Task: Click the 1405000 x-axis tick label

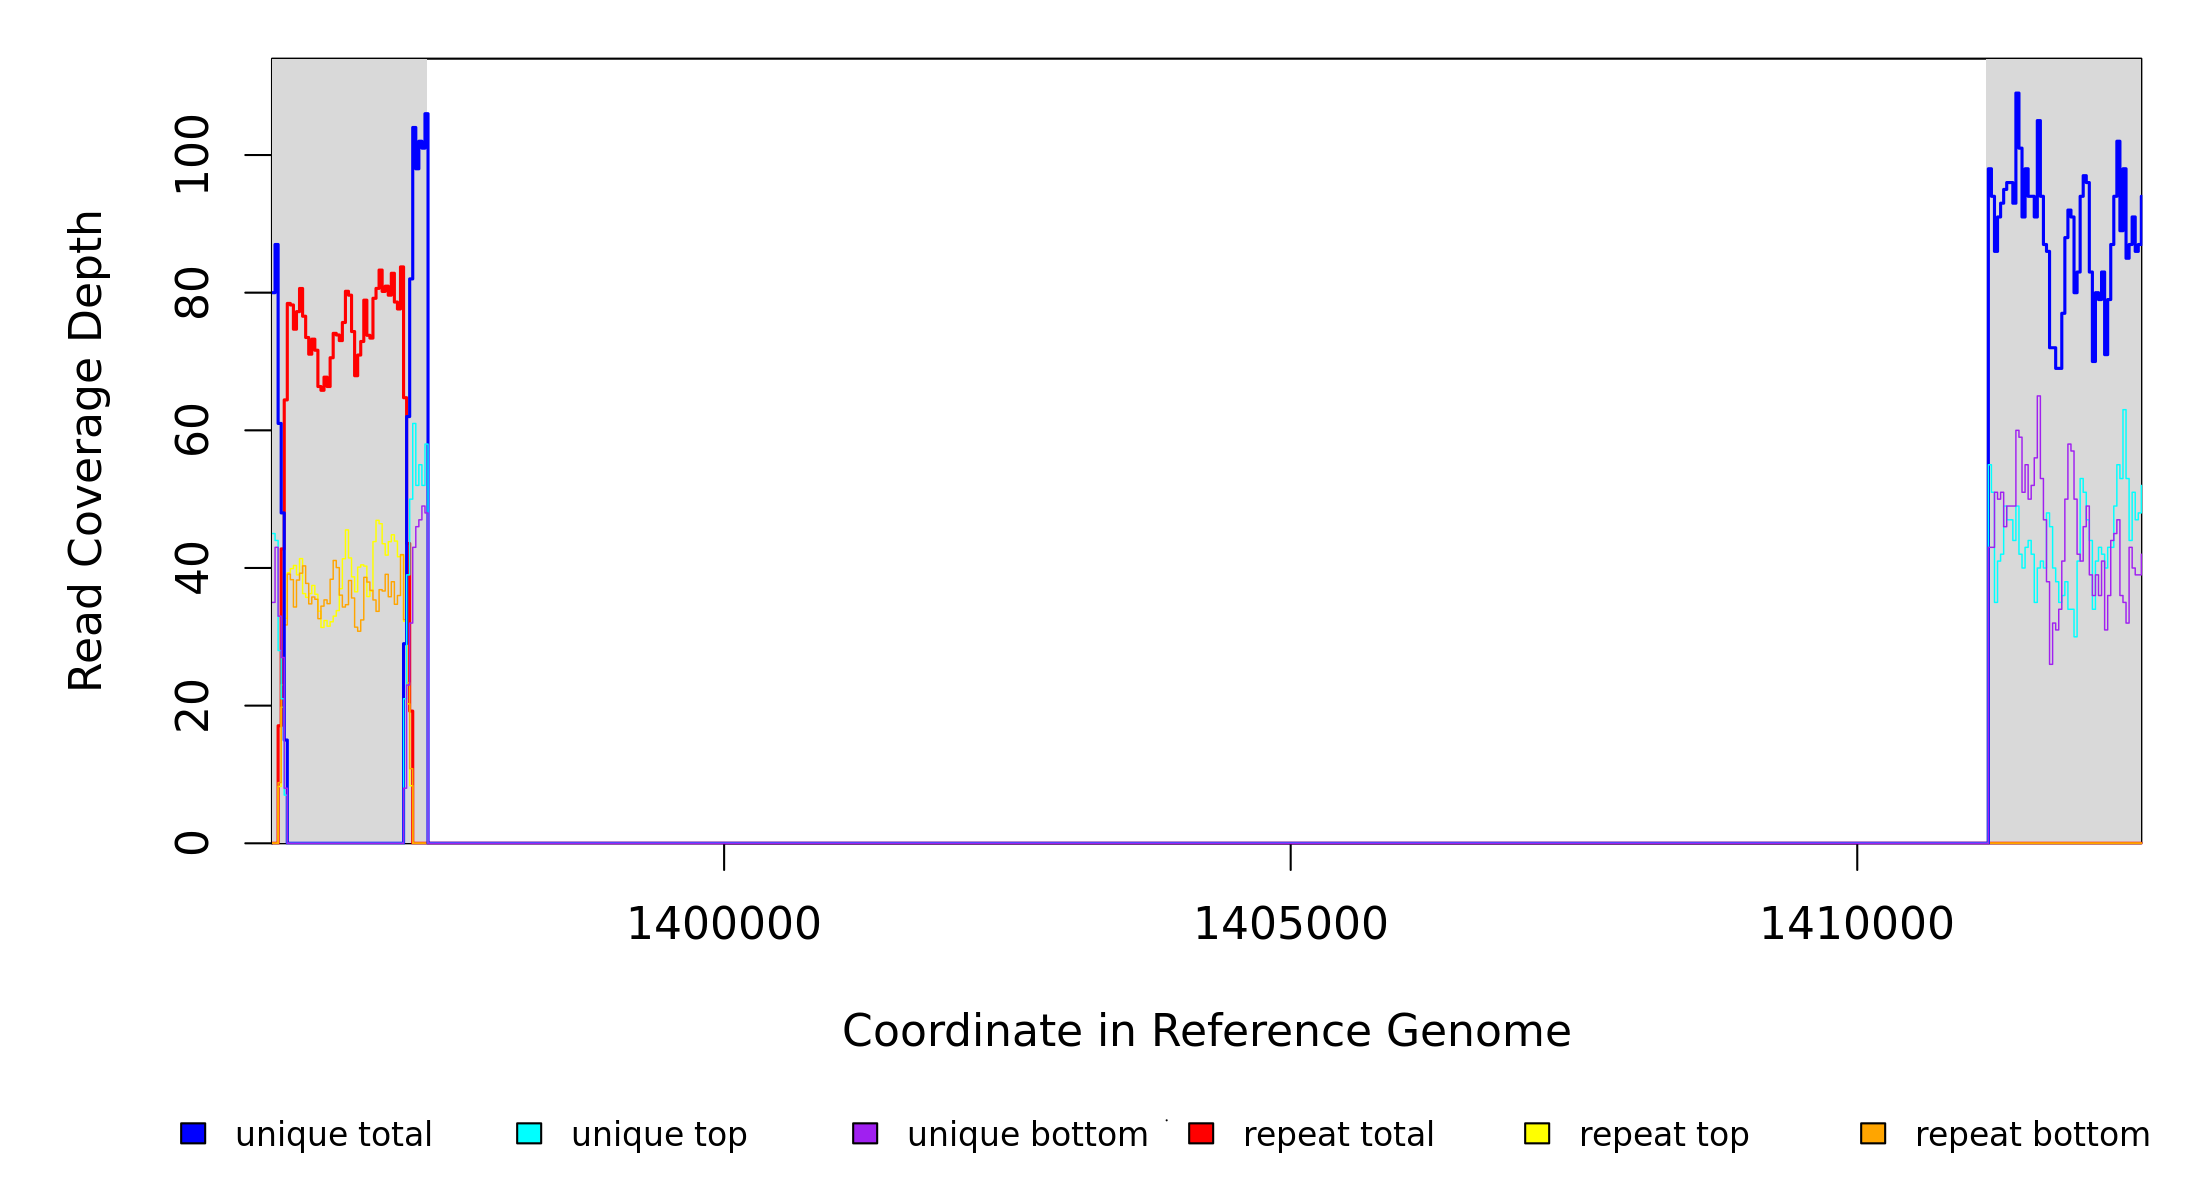Action: click(1290, 925)
